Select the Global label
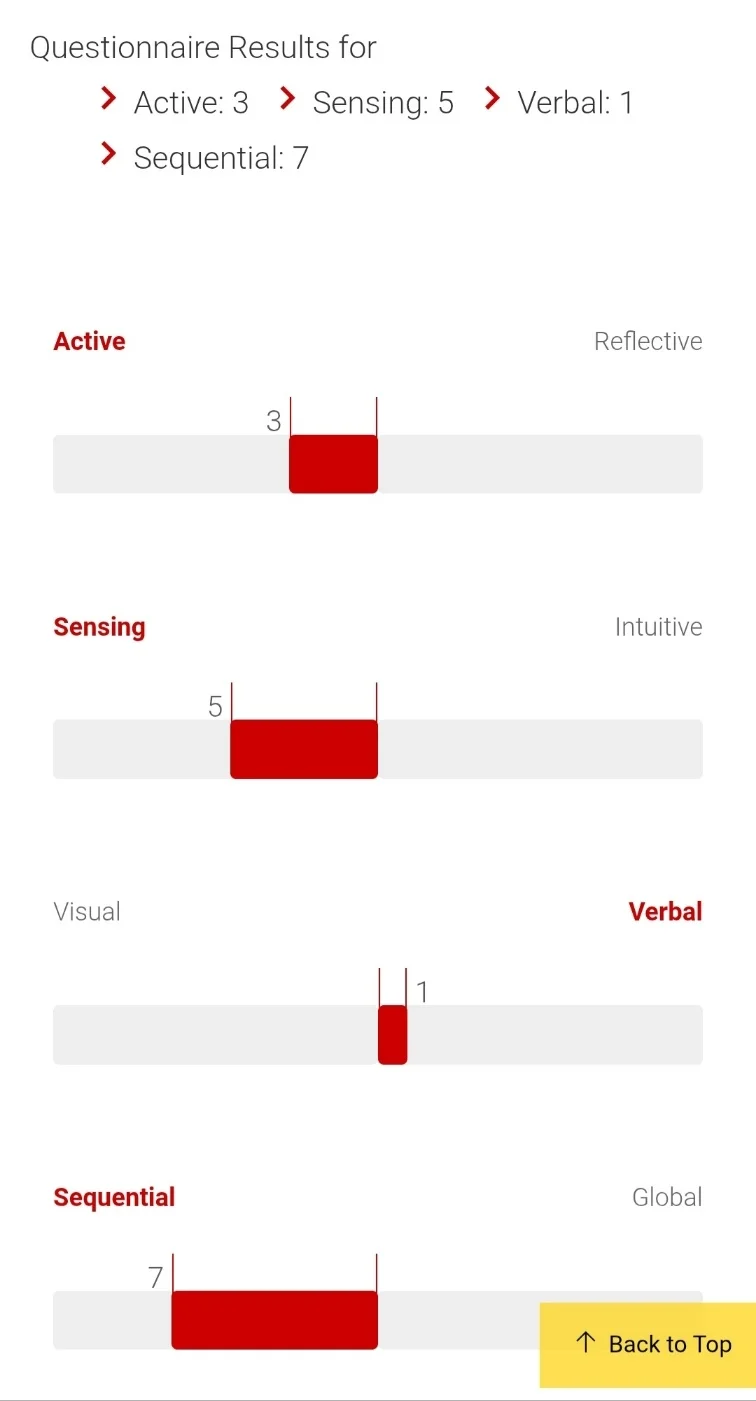Image resolution: width=756 pixels, height=1401 pixels. (x=667, y=1197)
